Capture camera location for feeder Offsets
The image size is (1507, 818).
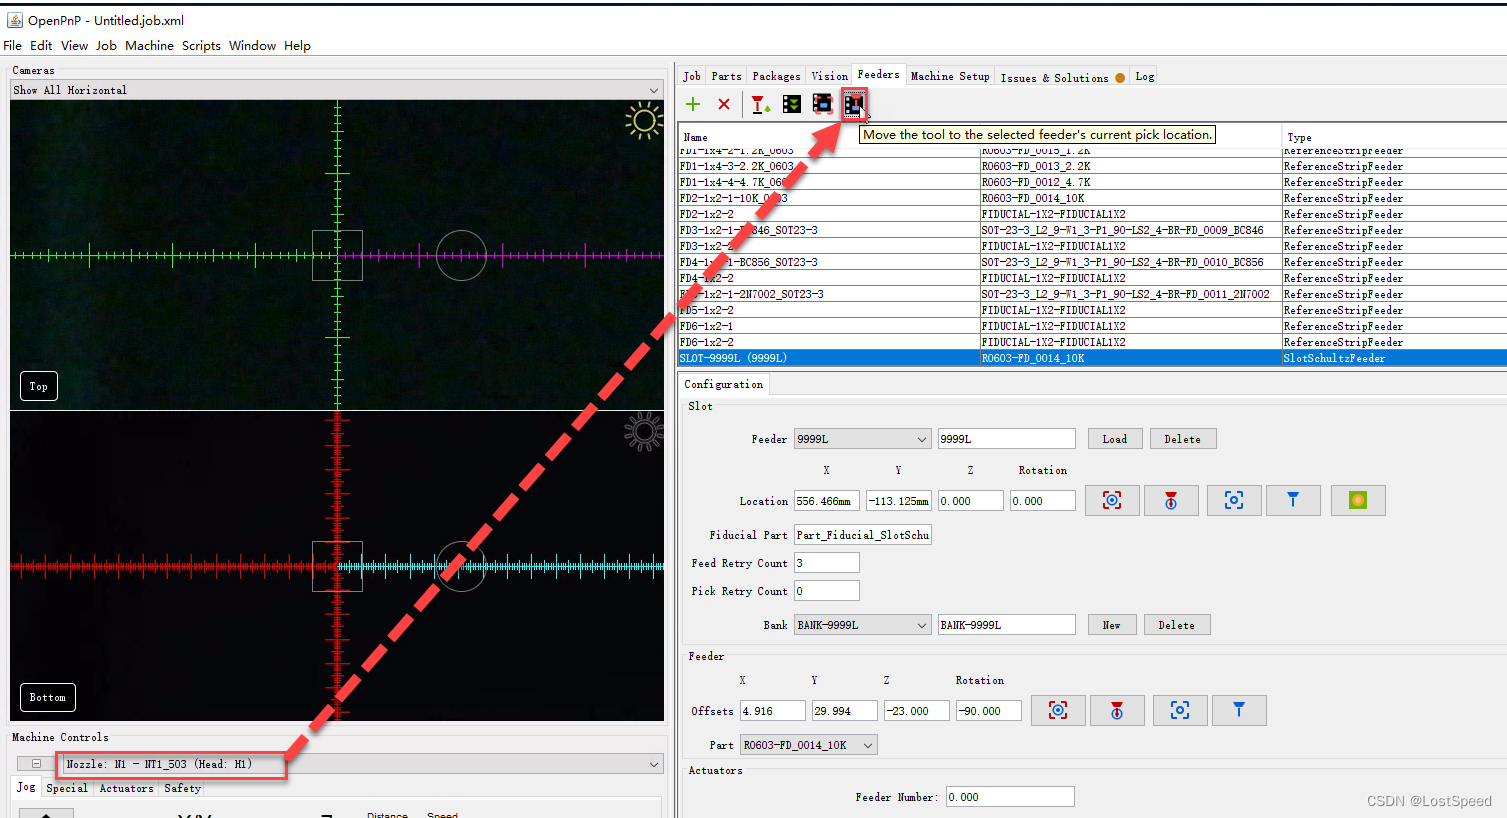pos(1058,711)
